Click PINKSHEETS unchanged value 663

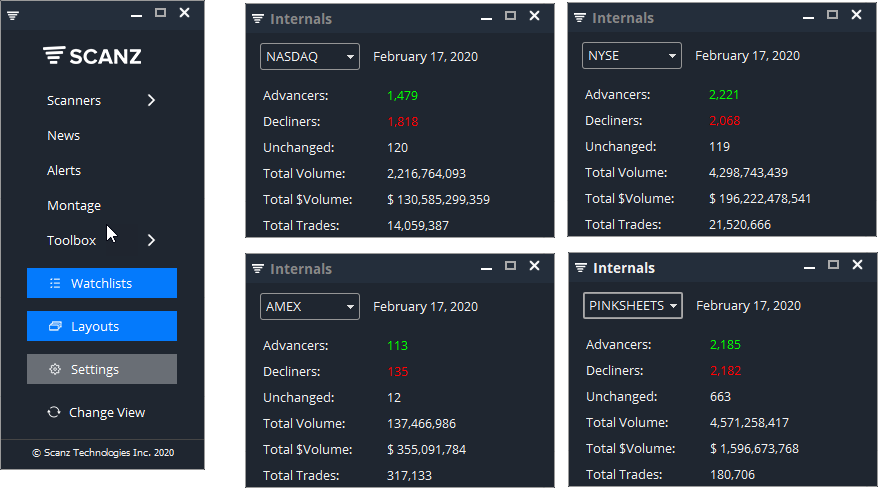point(720,397)
